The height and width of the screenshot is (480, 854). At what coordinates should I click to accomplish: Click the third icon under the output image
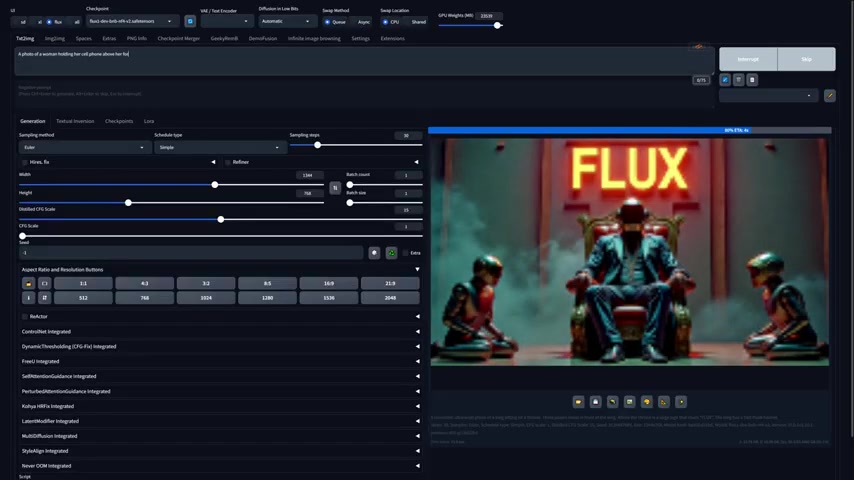[x=613, y=402]
